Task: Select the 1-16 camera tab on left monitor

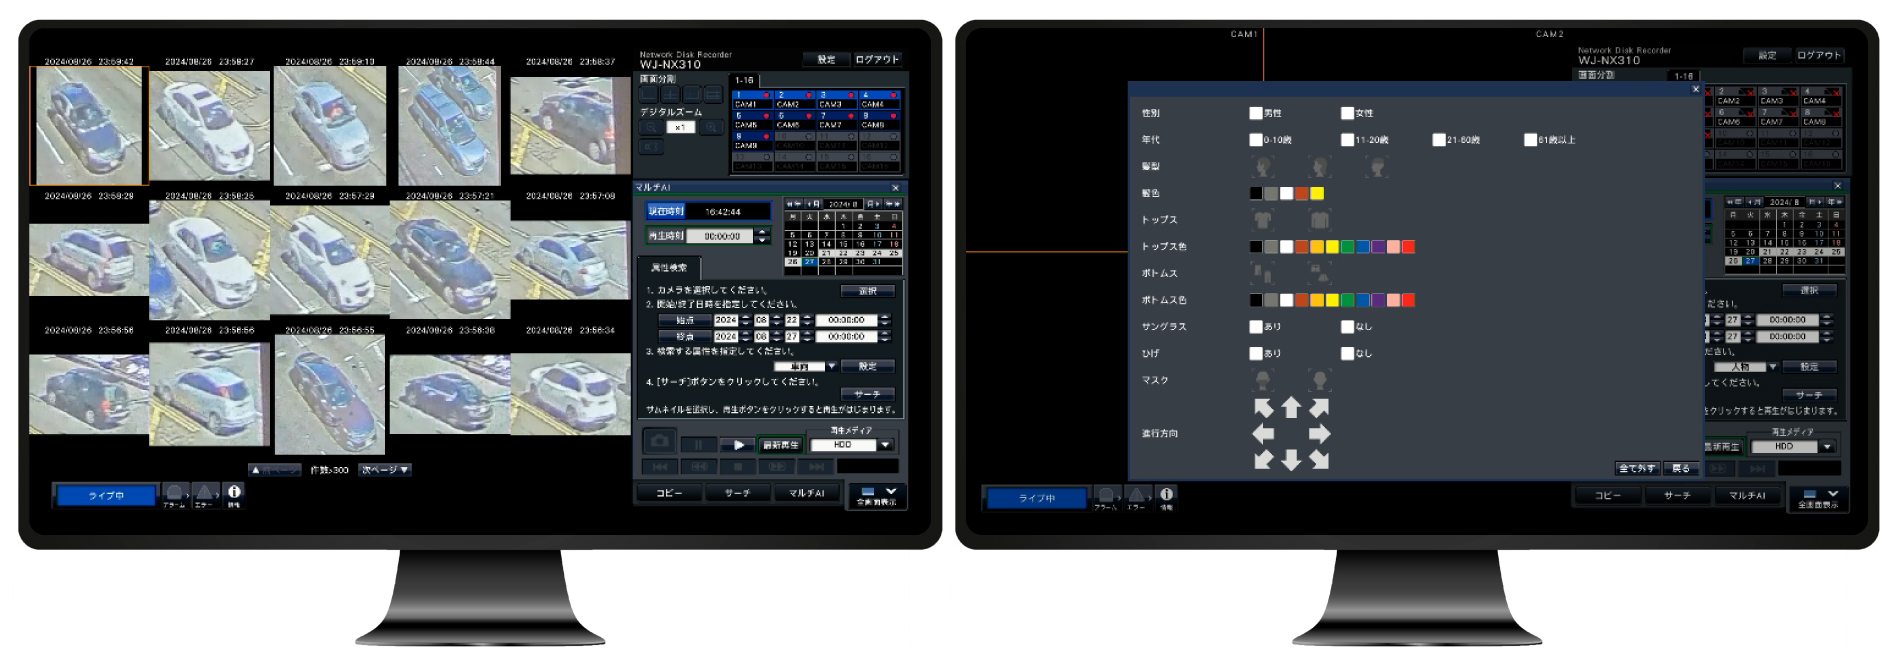Action: coord(745,81)
